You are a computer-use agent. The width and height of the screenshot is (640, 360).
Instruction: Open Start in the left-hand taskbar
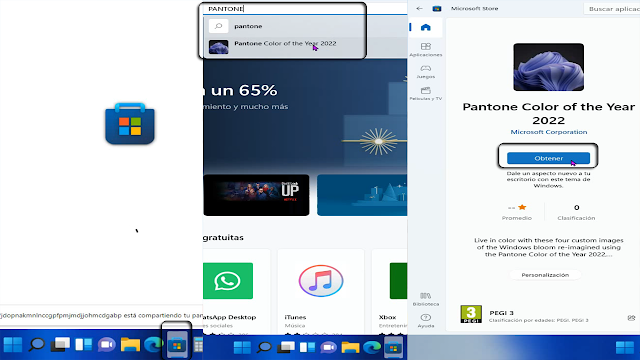tap(13, 345)
